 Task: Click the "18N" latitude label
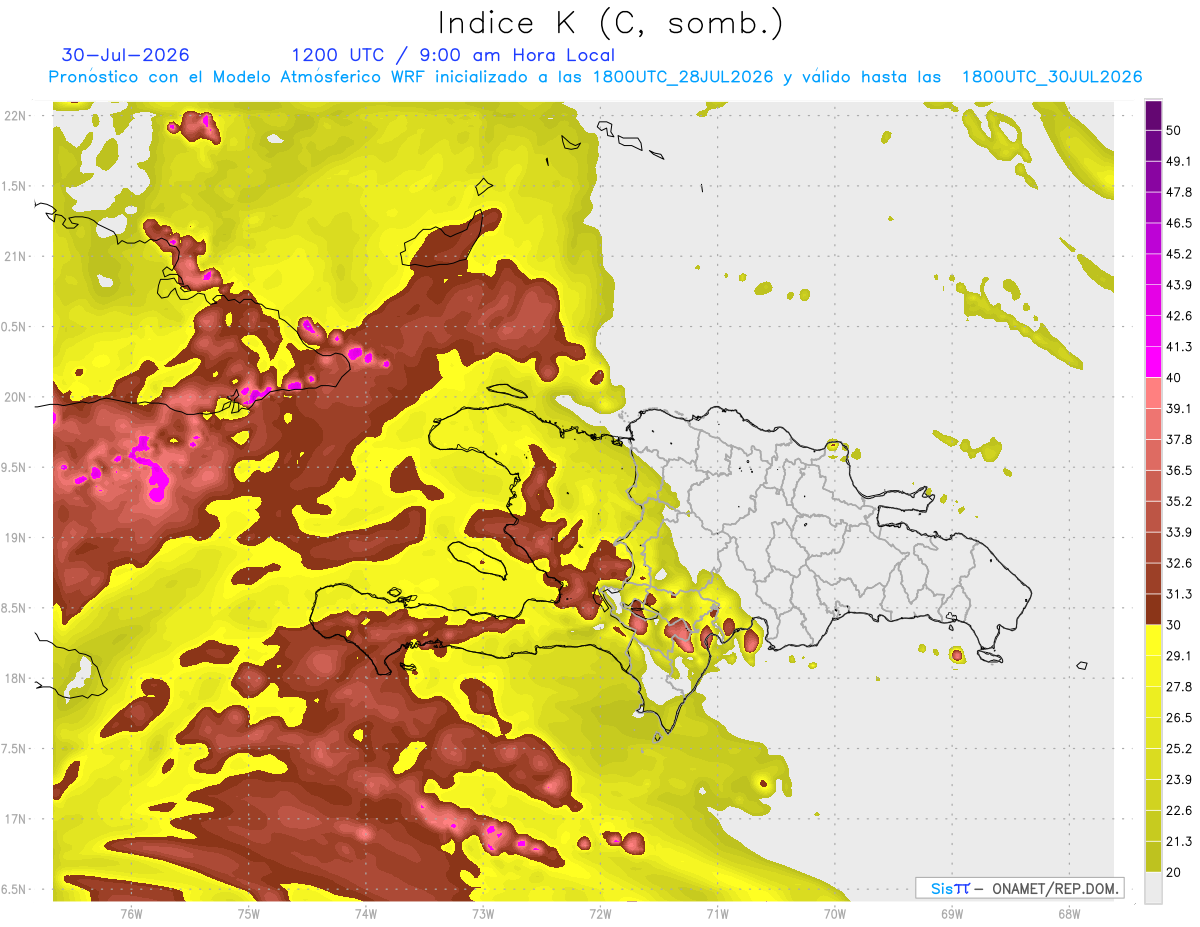[15, 678]
